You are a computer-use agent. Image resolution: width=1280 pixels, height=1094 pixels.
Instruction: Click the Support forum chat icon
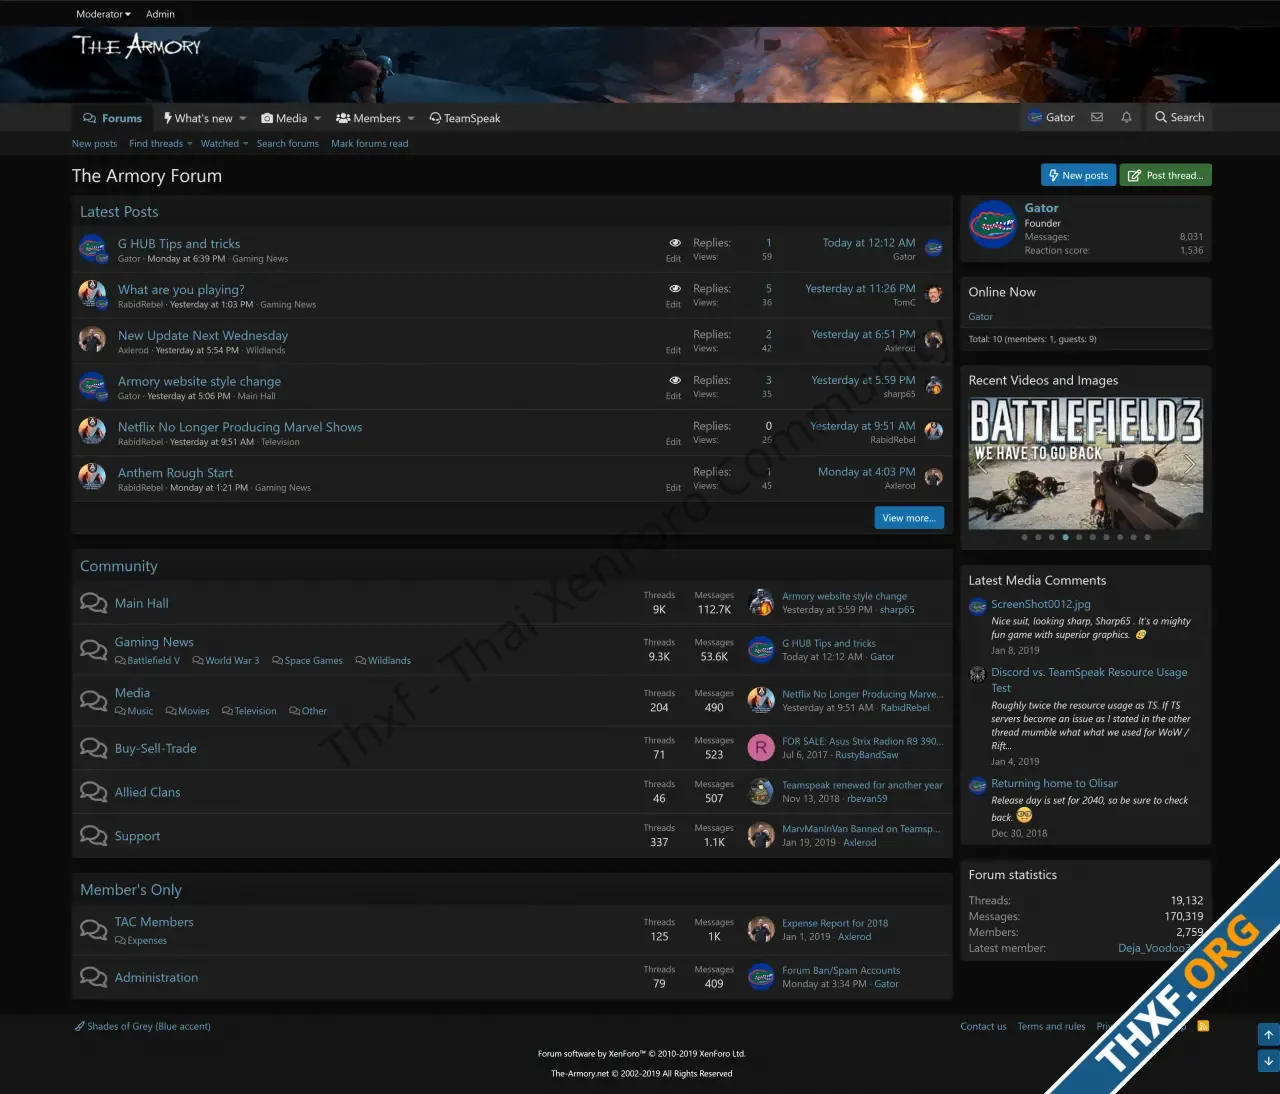pyautogui.click(x=93, y=836)
